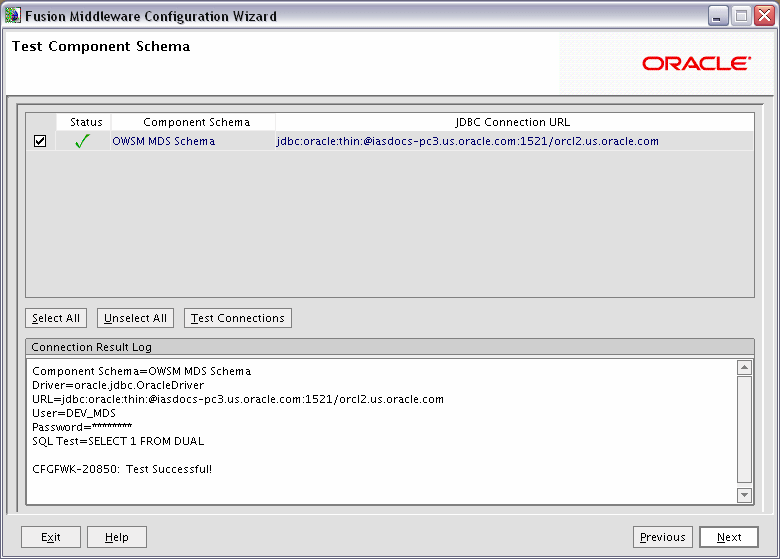Proceed with the Next button
This screenshot has height=559, width=780.
click(729, 537)
